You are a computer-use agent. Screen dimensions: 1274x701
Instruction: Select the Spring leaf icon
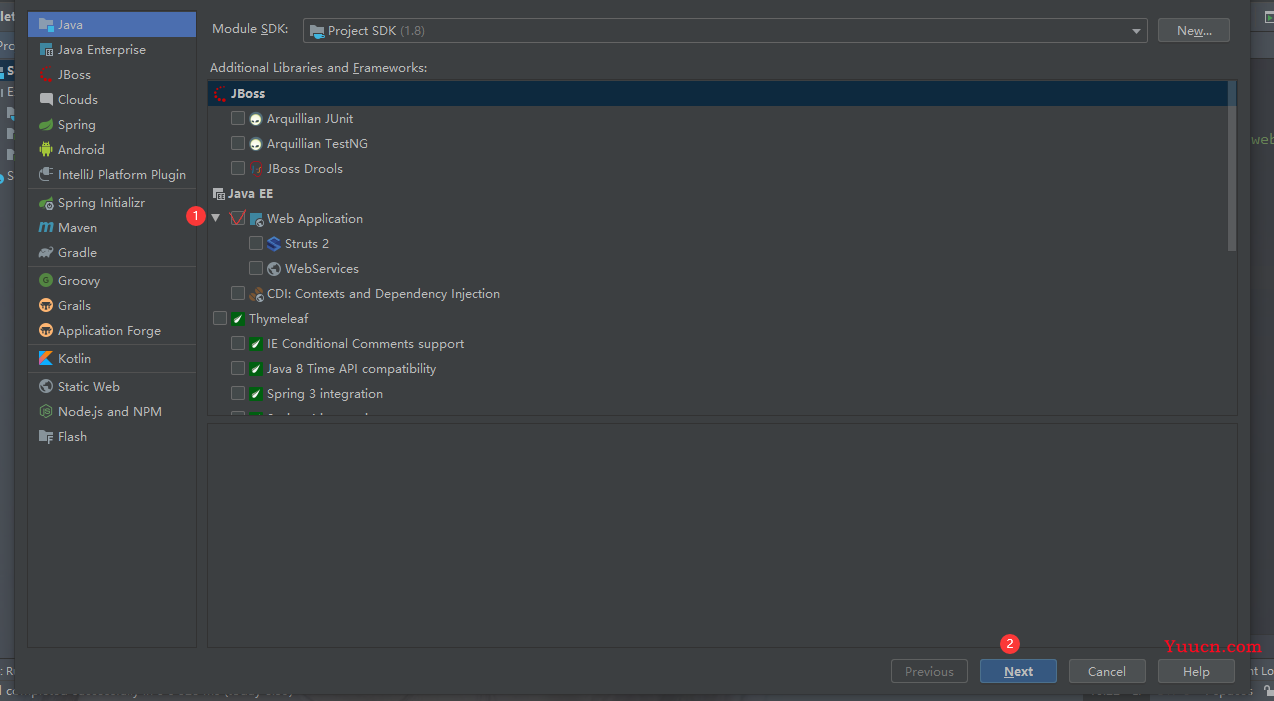coord(46,124)
